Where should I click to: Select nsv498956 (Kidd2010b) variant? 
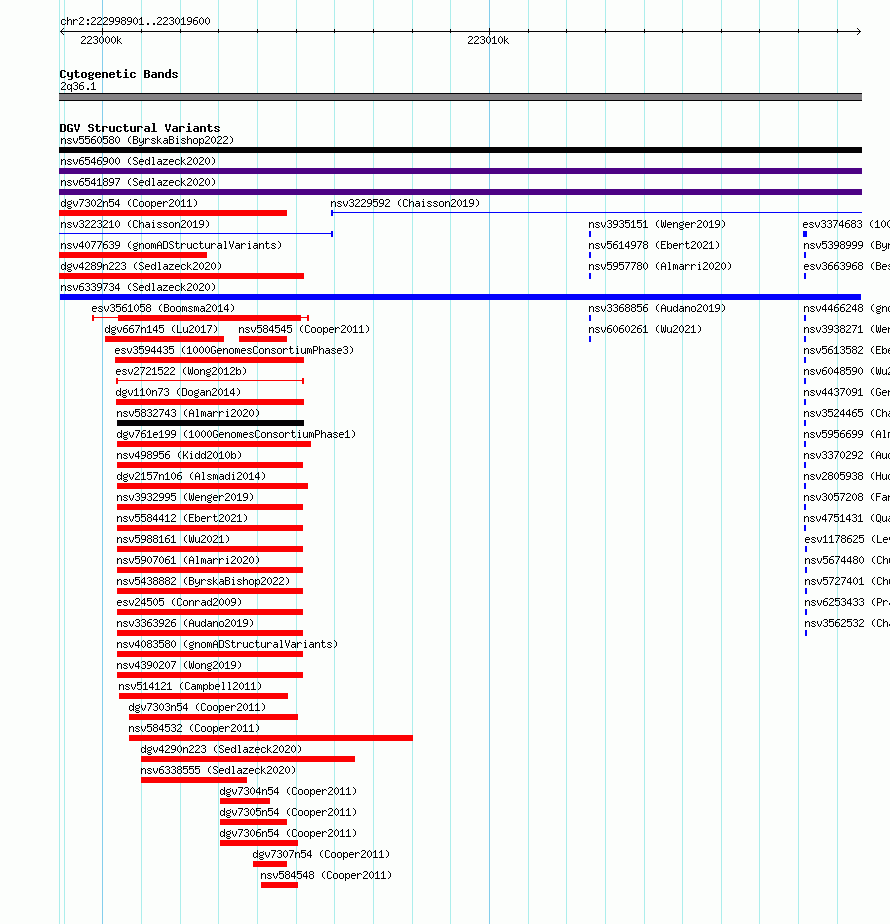(179, 456)
